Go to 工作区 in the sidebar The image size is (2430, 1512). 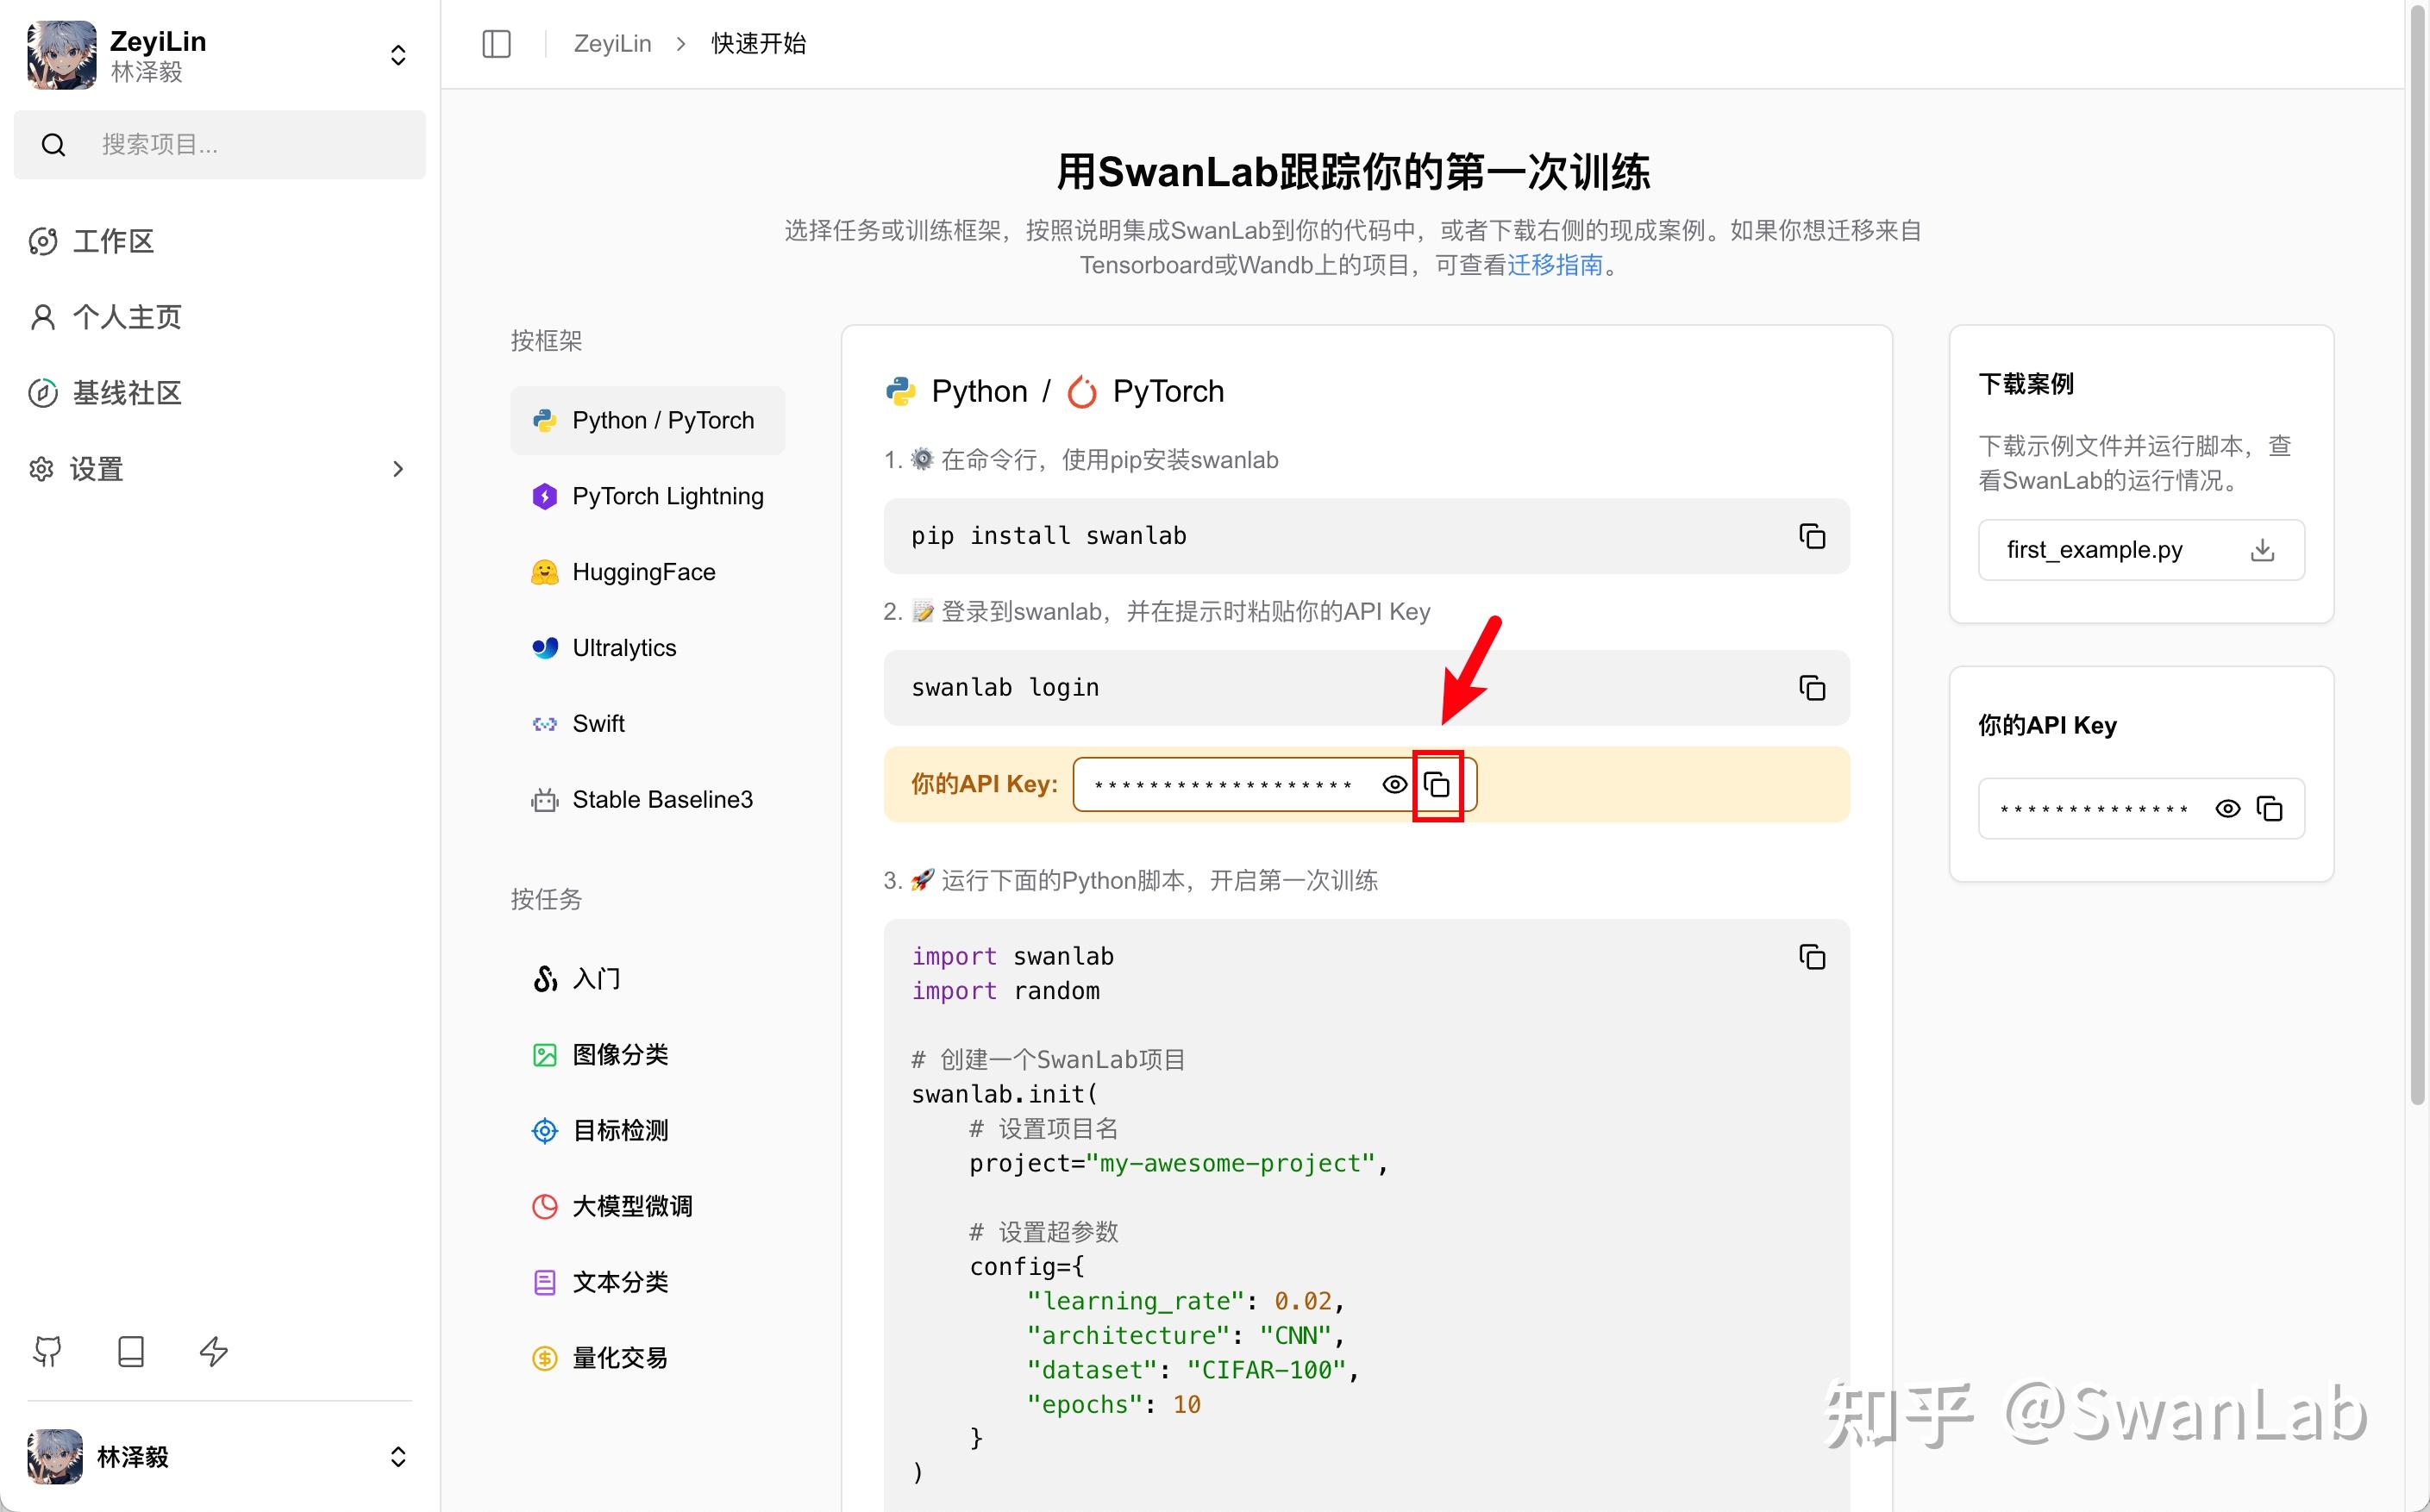click(113, 241)
